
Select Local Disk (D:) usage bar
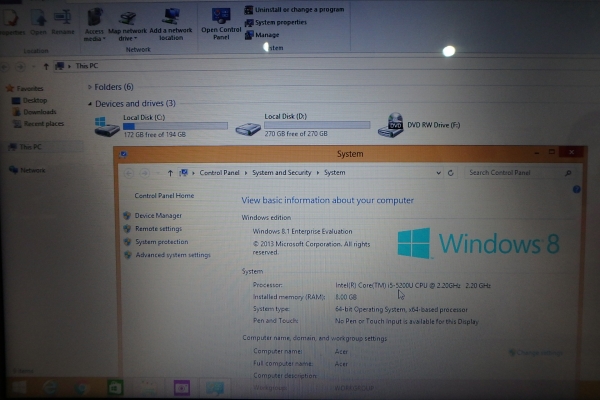click(x=317, y=125)
